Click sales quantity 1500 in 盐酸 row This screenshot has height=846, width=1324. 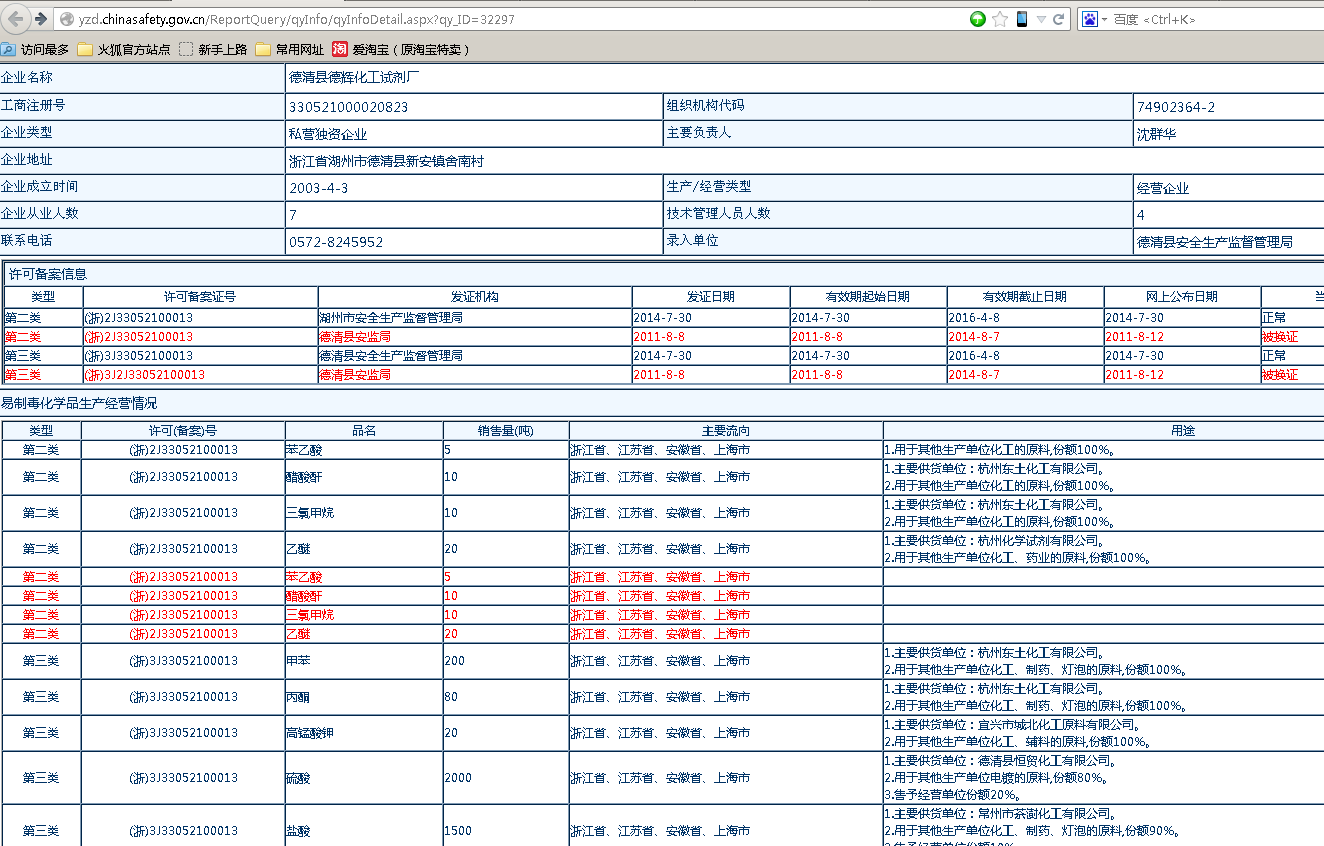[x=458, y=831]
